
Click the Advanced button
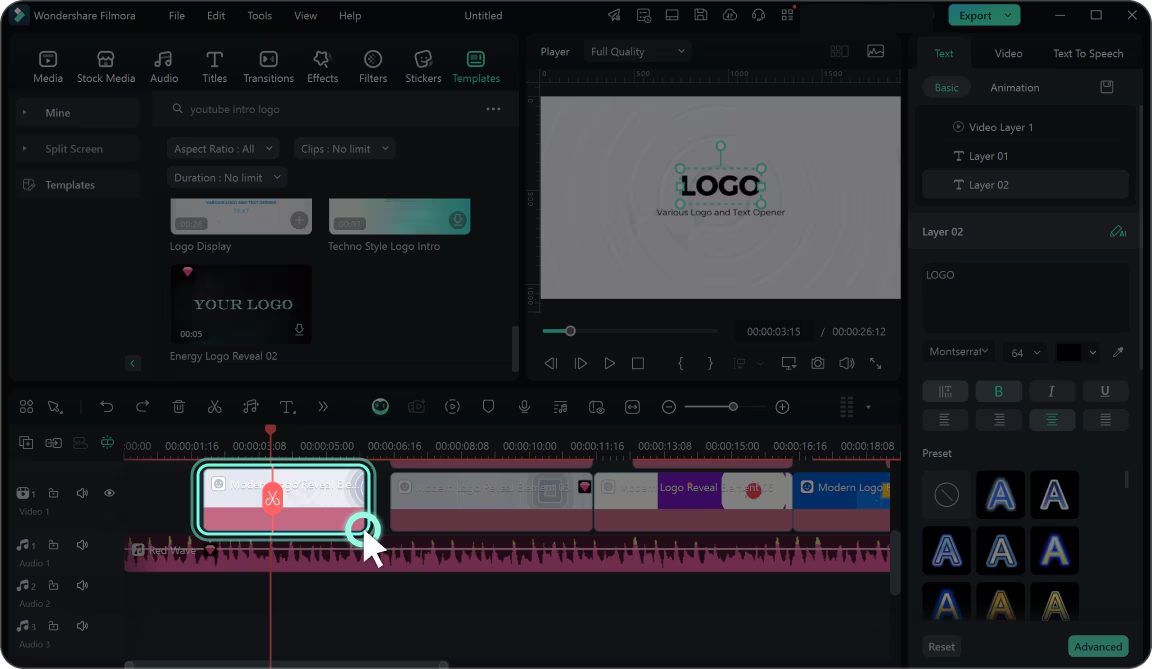[x=1097, y=647]
